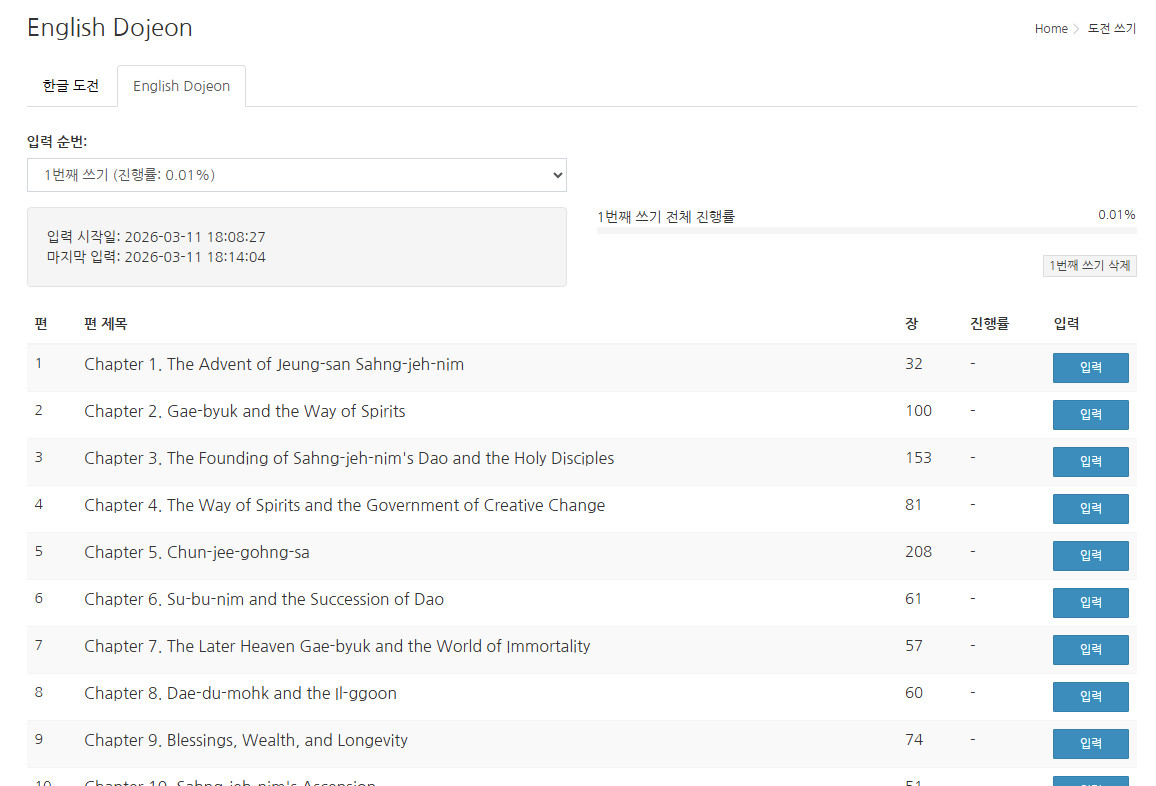This screenshot has height=786, width=1156.
Task: Click 입력 button for Chapter 4
Action: 1089,509
